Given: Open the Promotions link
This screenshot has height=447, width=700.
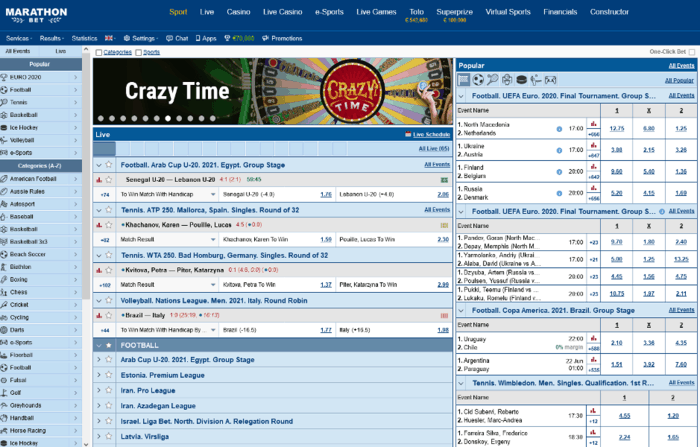Looking at the screenshot, I should [282, 38].
